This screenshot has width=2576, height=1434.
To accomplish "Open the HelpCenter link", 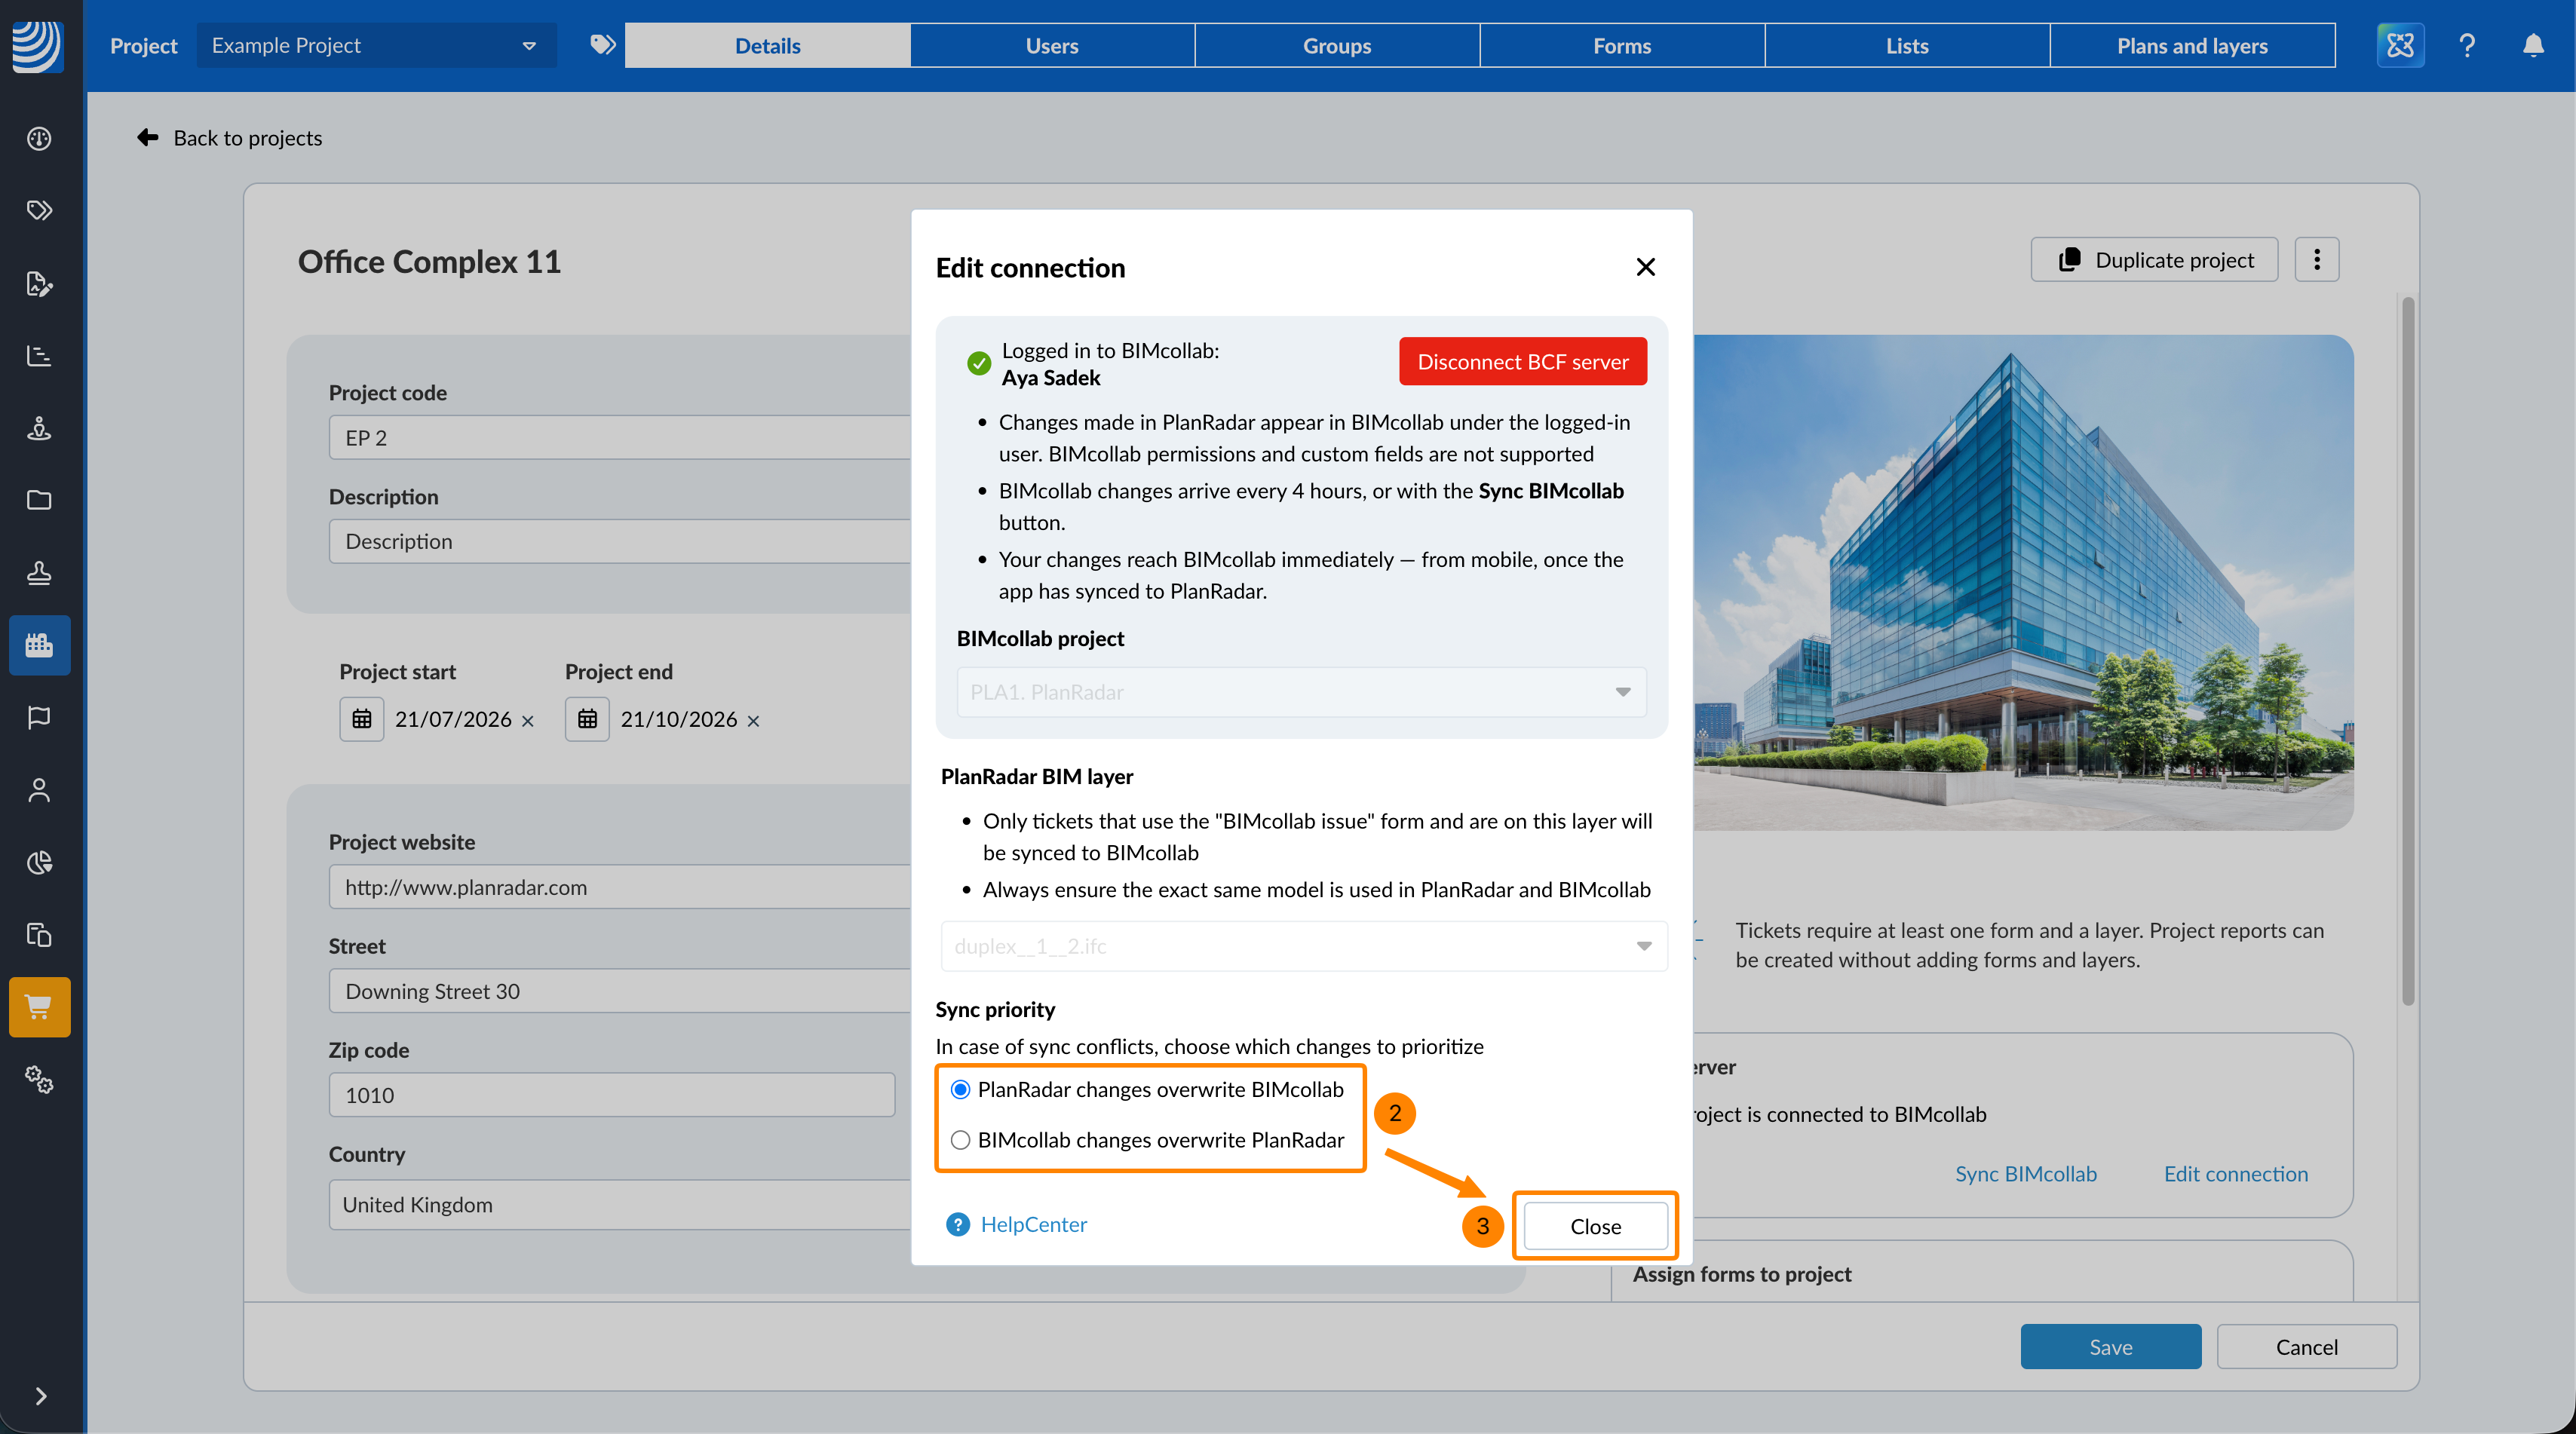I will [x=1033, y=1224].
